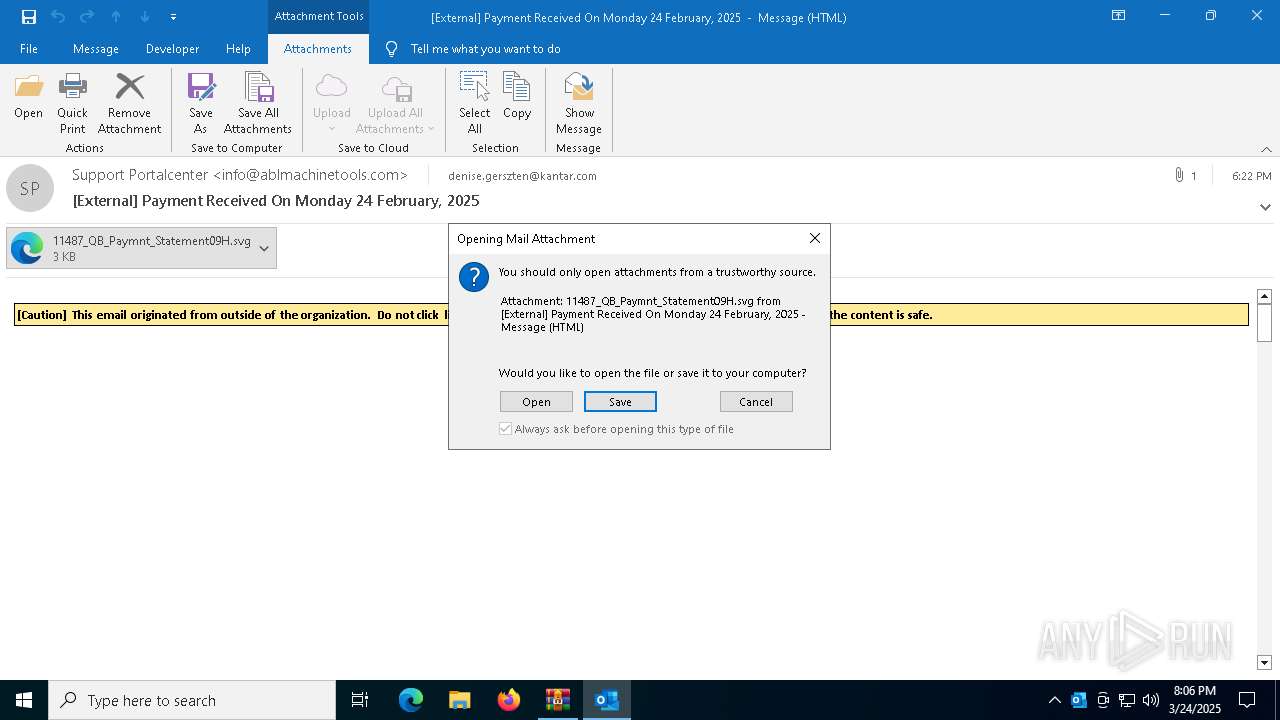1280x720 pixels.
Task: Click the Redo arrow in the title bar
Action: click(x=87, y=17)
